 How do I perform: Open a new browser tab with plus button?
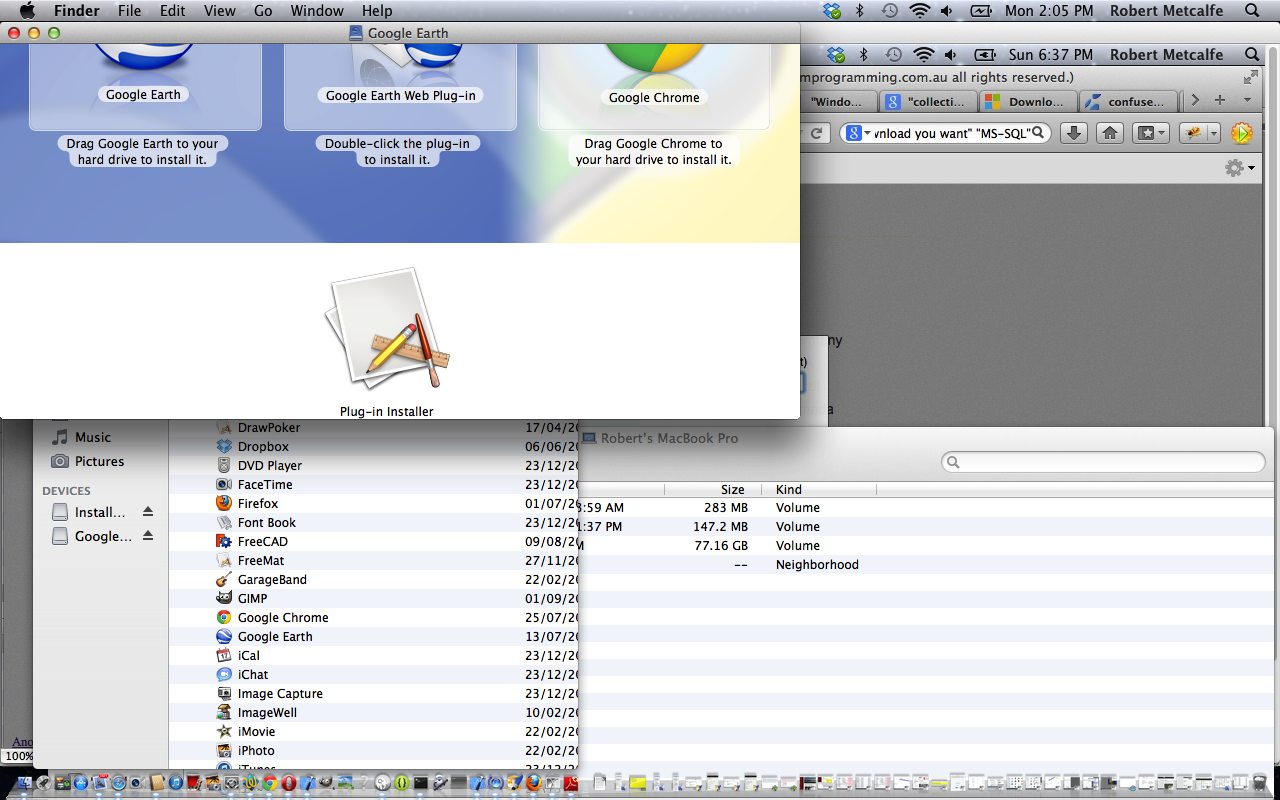1219,100
